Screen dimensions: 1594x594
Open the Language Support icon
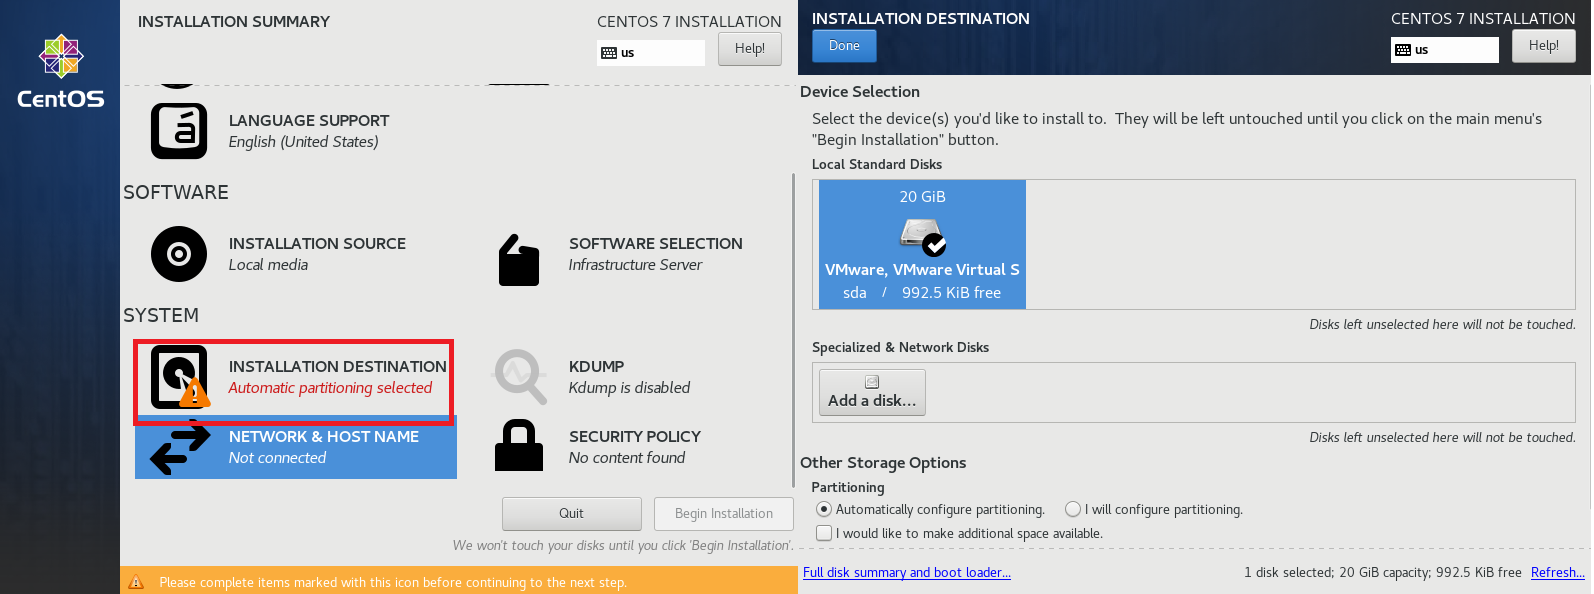pos(179,131)
